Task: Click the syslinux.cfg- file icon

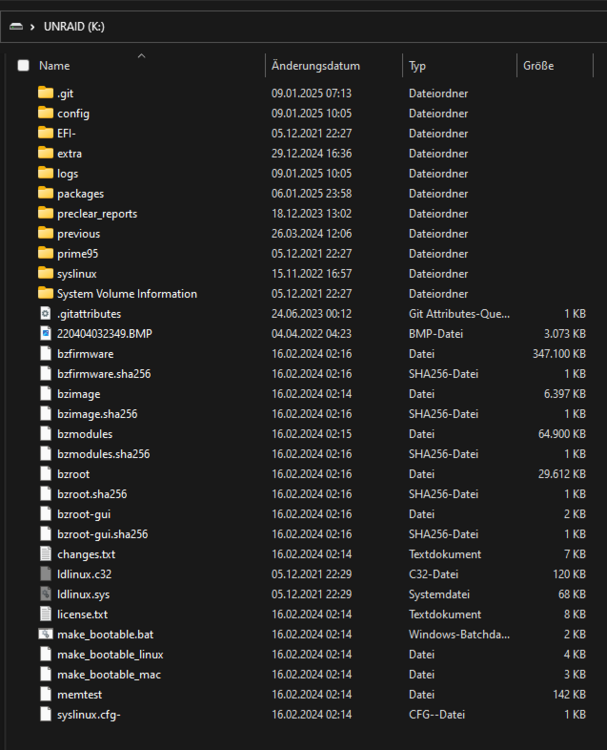Action: 45,714
